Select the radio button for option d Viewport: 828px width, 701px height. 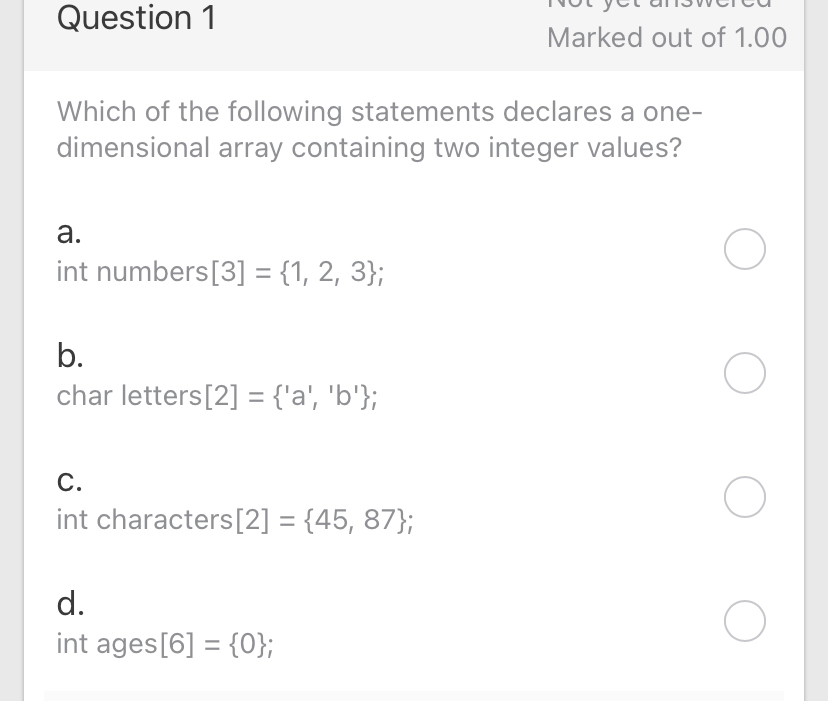[745, 621]
